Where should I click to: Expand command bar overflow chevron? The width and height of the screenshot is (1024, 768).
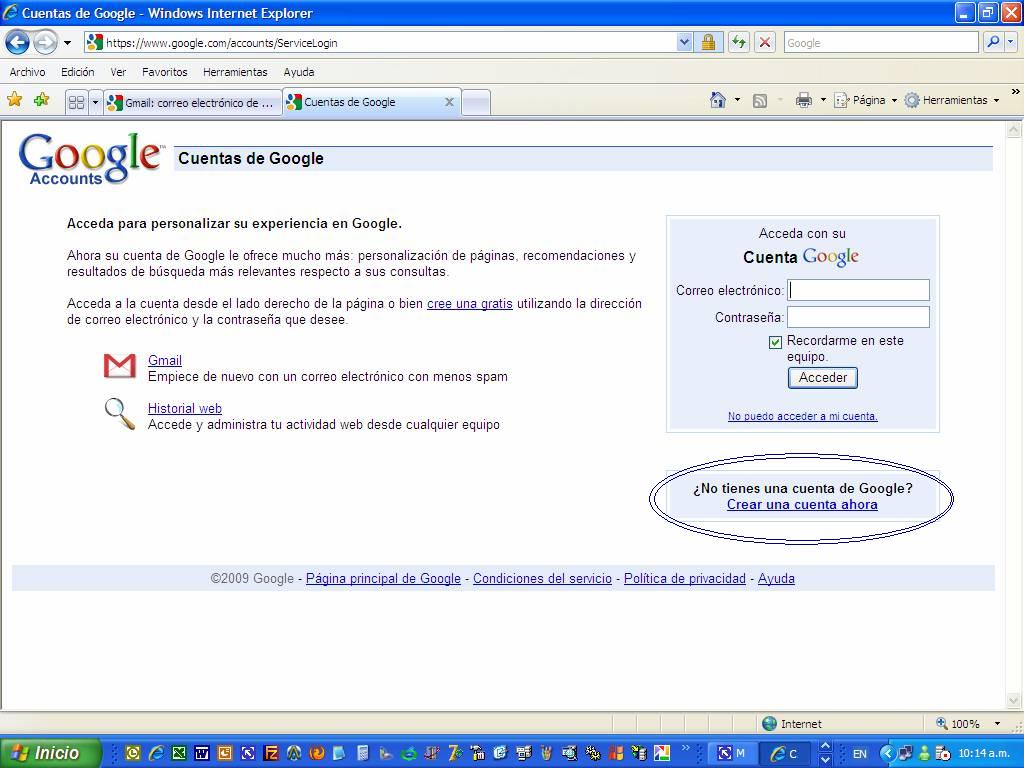pyautogui.click(x=1016, y=92)
